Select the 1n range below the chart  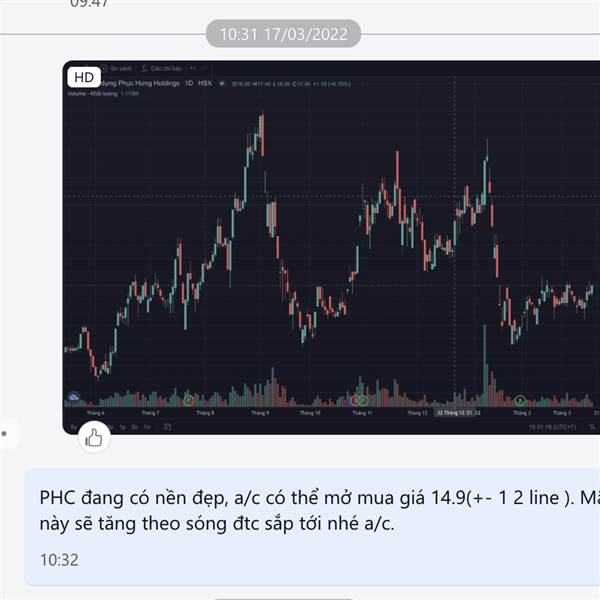pyautogui.click(x=147, y=427)
